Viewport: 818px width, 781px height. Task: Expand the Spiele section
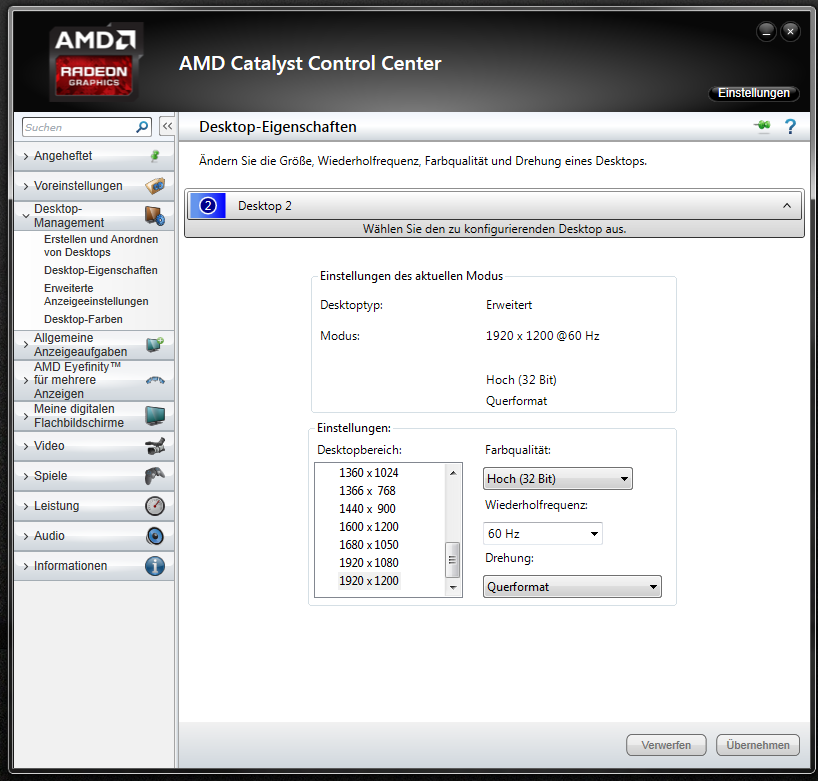pos(26,476)
